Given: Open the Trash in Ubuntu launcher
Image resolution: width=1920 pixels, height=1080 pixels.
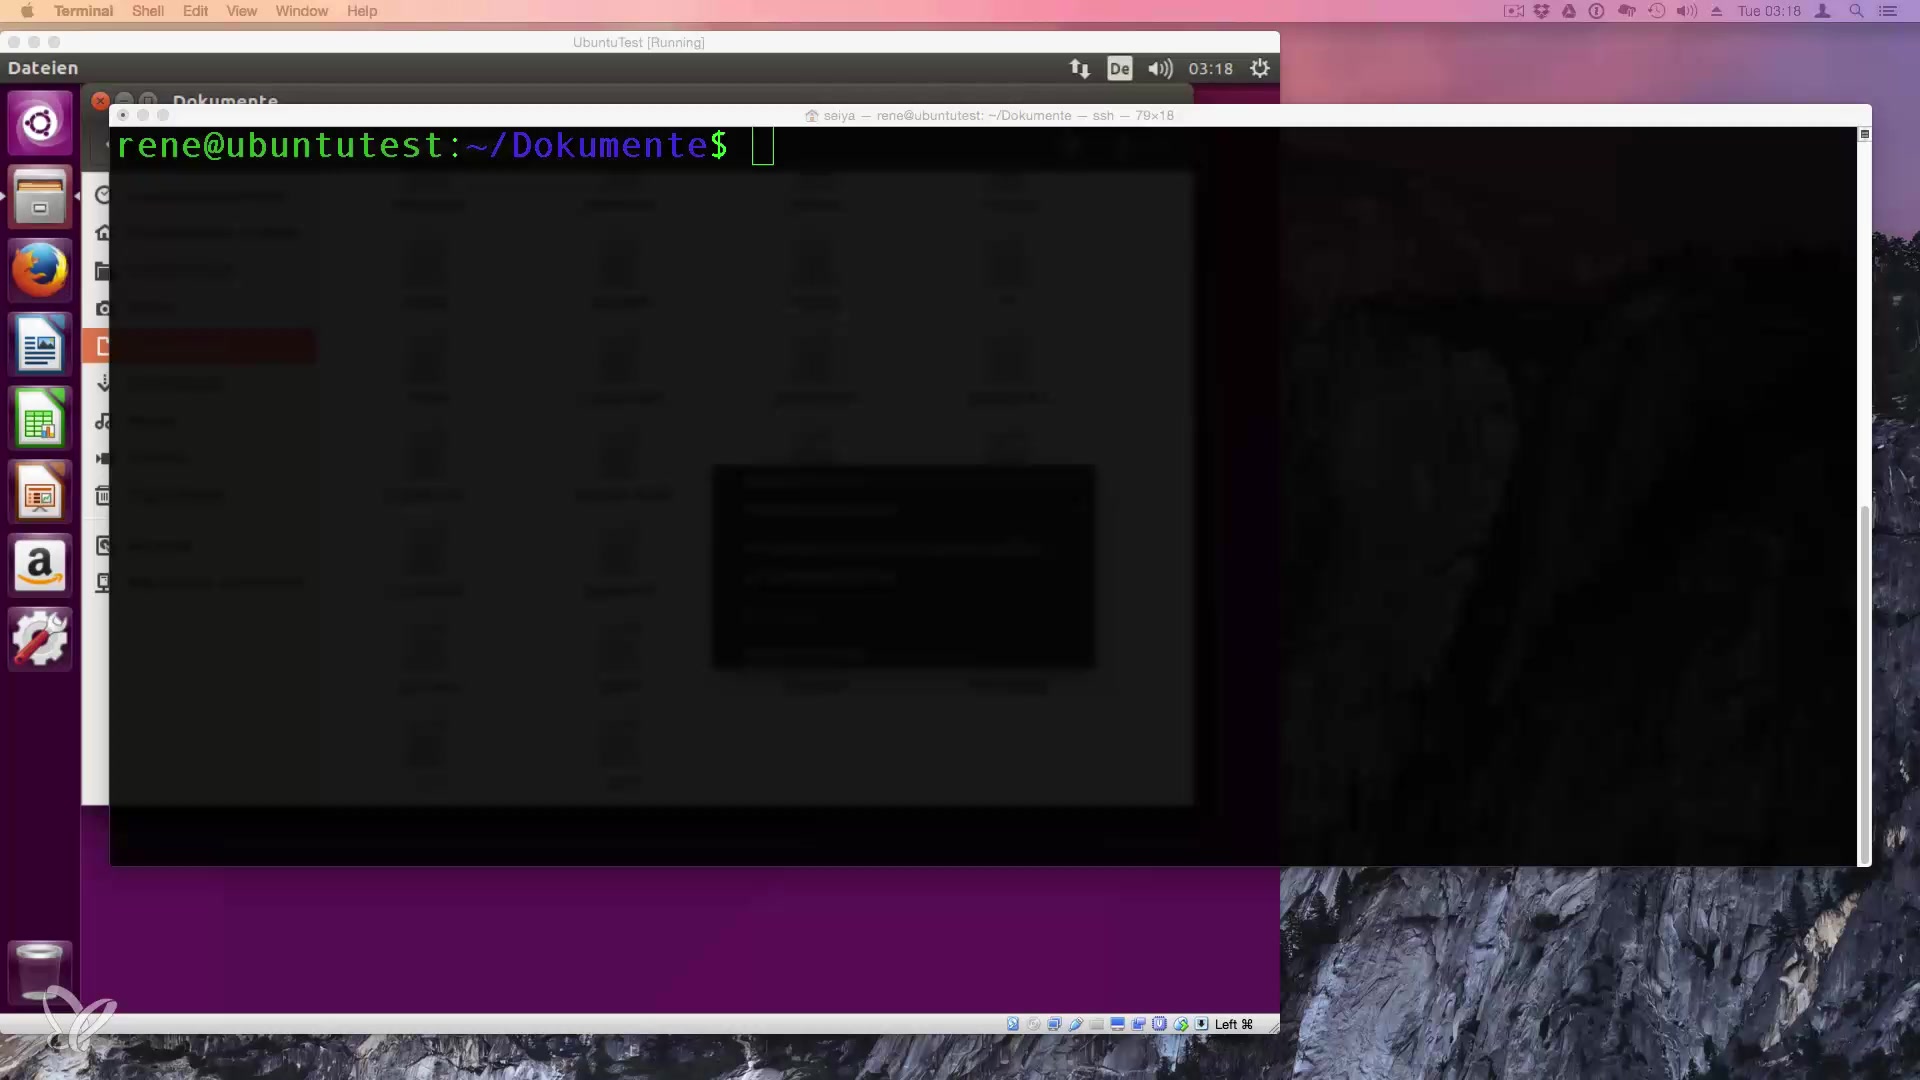Looking at the screenshot, I should (40, 968).
